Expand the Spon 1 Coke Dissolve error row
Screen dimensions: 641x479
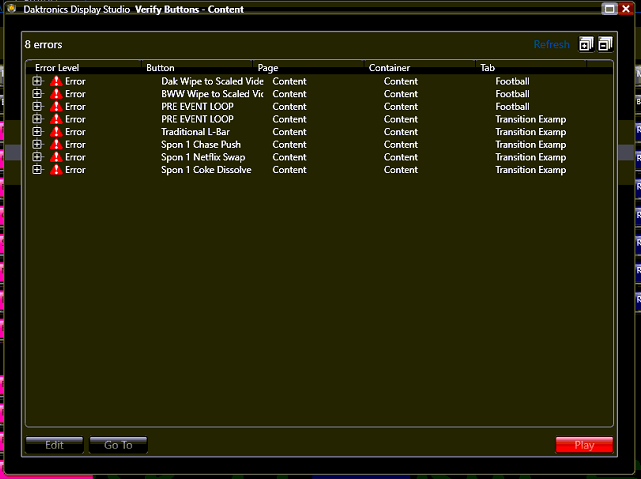(37, 170)
